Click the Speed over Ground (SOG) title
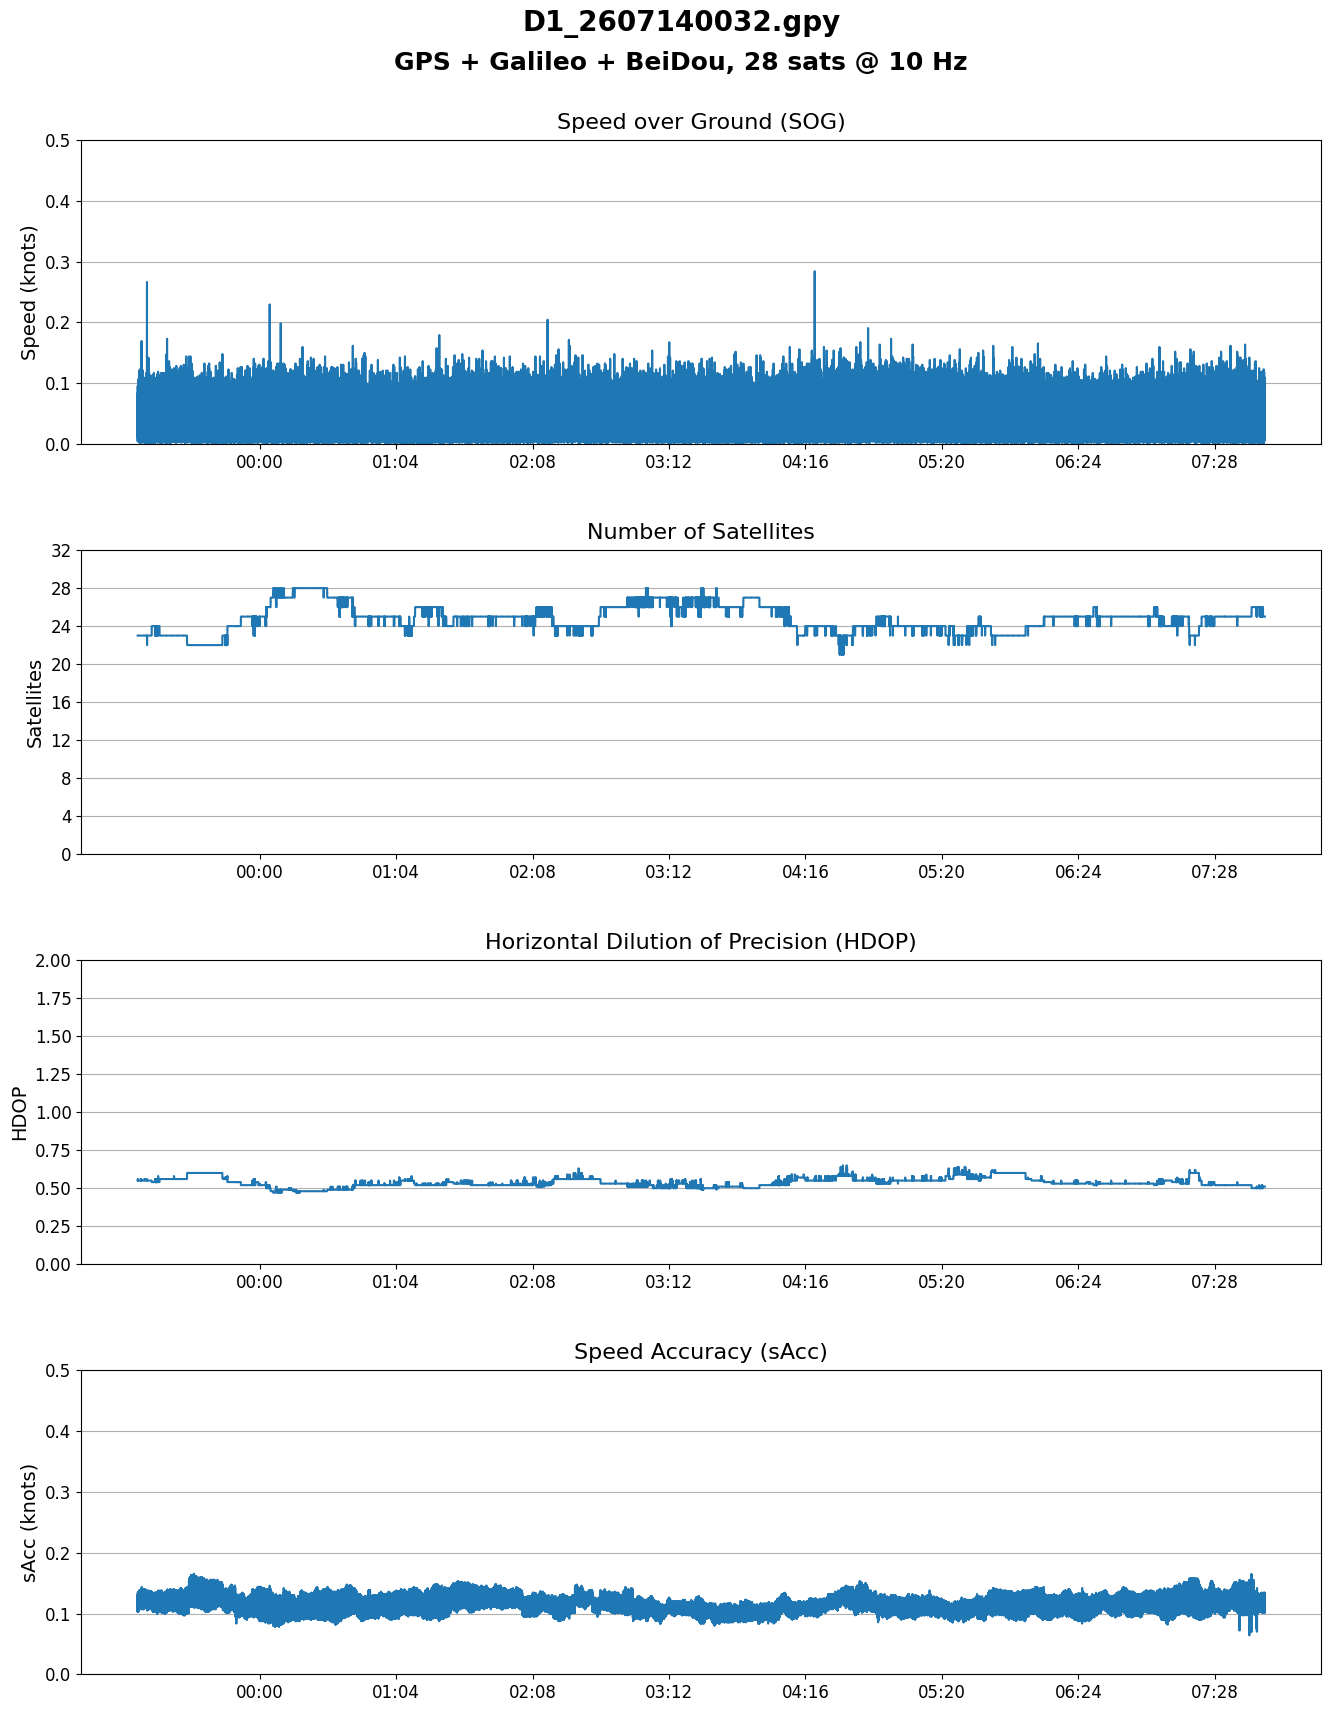1331x1712 pixels. point(701,122)
